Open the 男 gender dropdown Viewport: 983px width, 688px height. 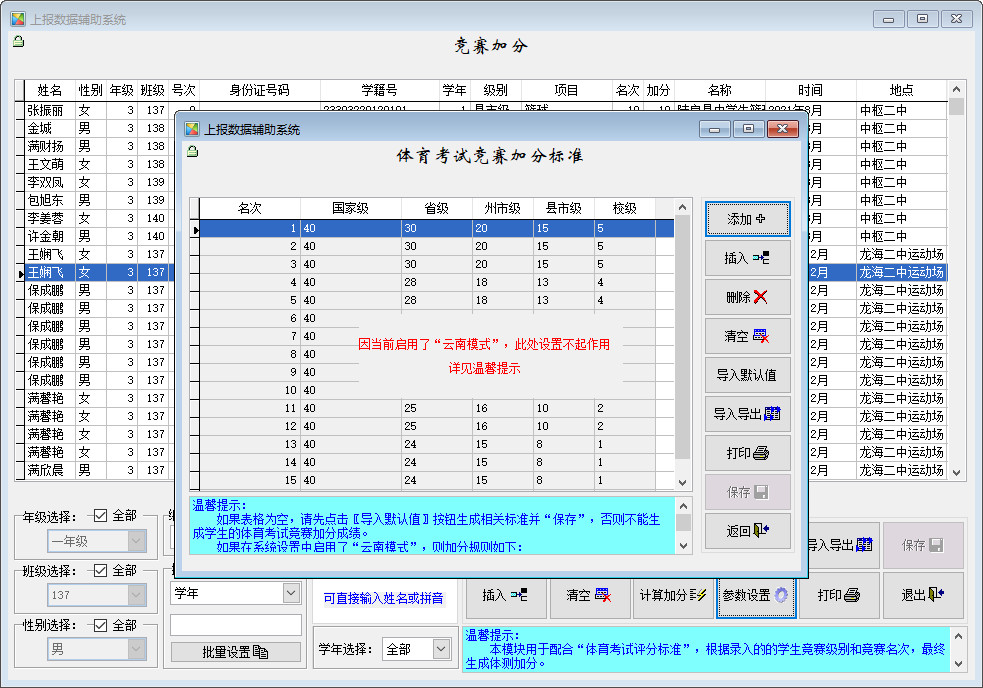tap(136, 648)
